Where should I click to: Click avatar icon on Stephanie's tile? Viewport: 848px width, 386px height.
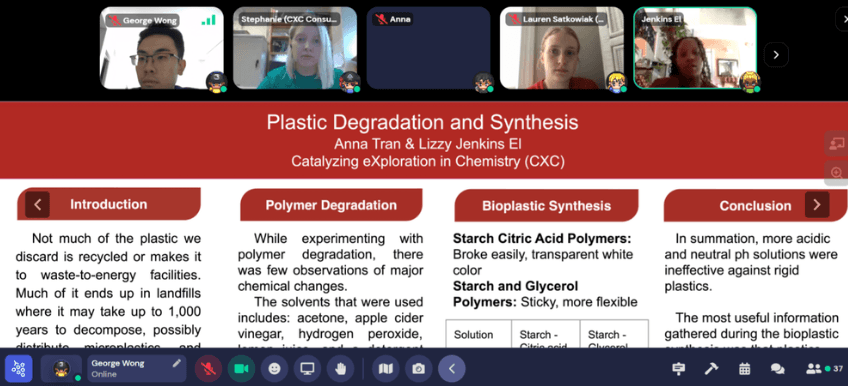tap(349, 82)
